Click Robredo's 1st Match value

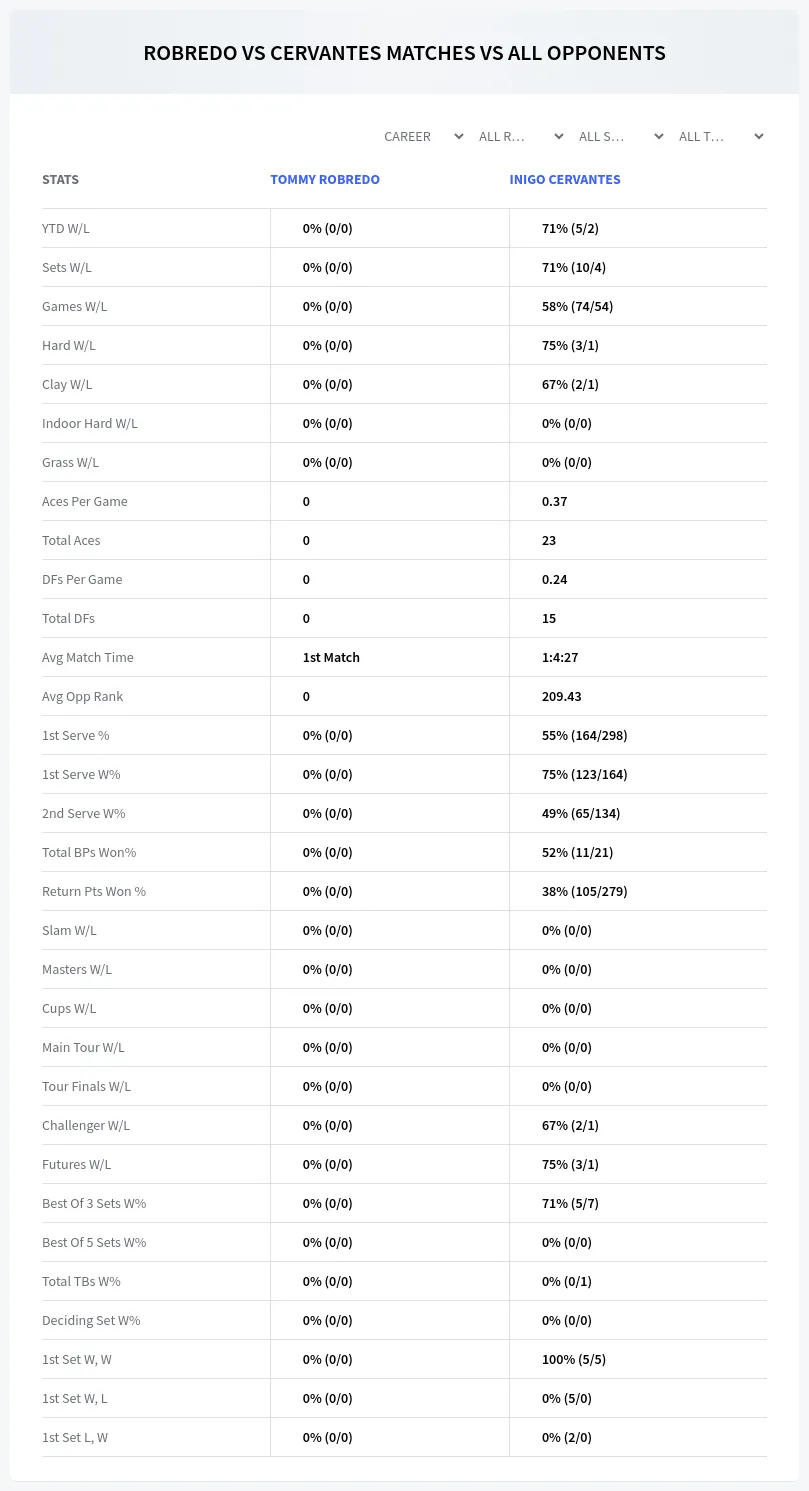[331, 657]
